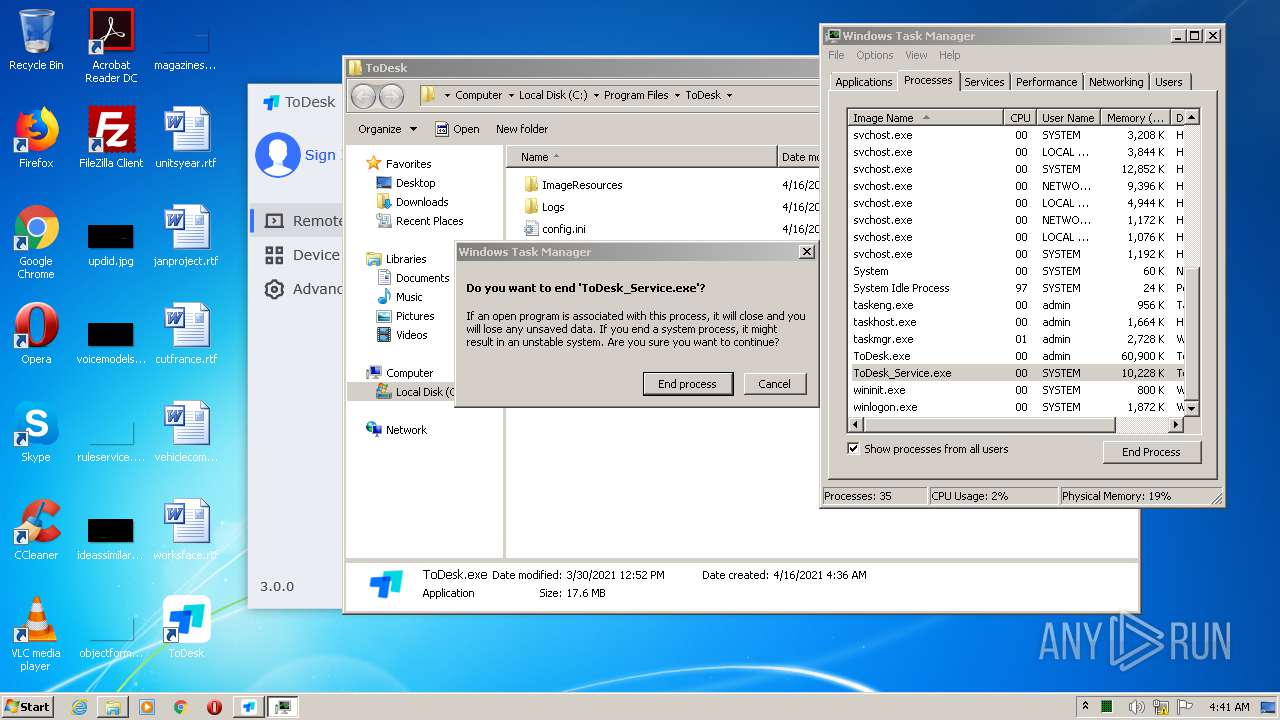Expand dropdown after Computer in address bar
Viewport: 1280px width, 720px height.
click(511, 96)
